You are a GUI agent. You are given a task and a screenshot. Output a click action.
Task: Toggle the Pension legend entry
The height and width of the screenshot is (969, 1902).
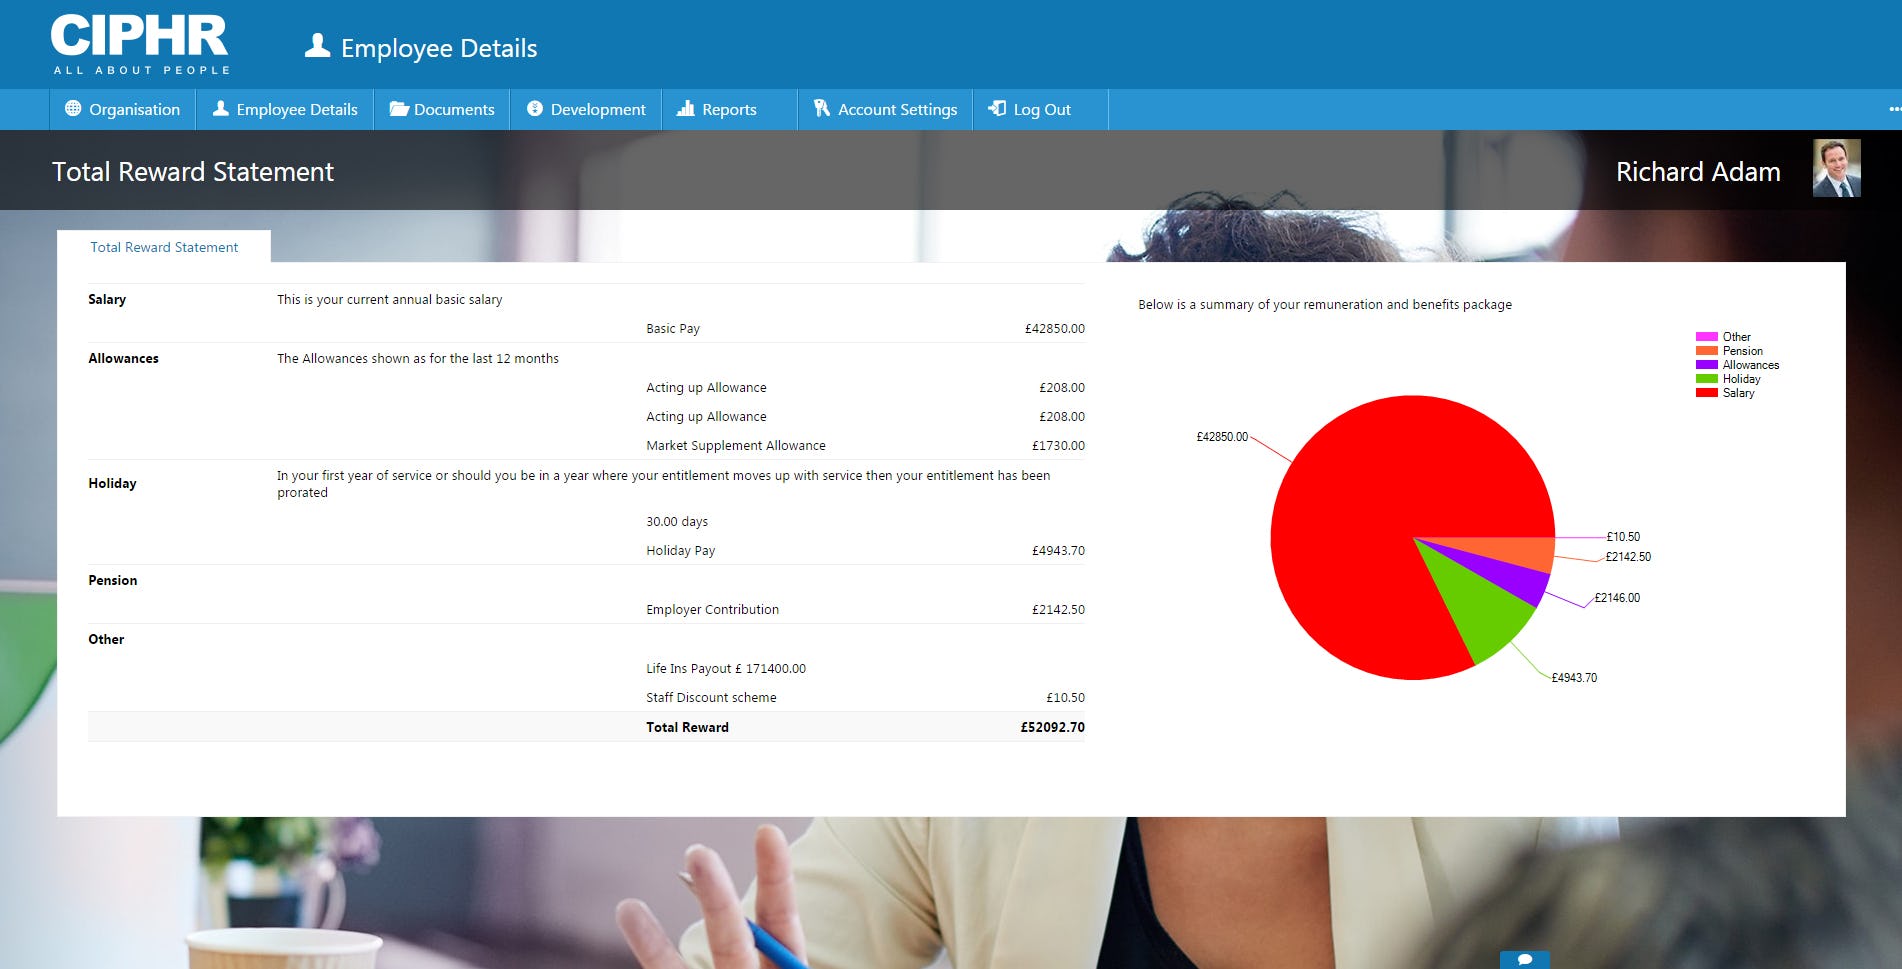coord(1743,351)
